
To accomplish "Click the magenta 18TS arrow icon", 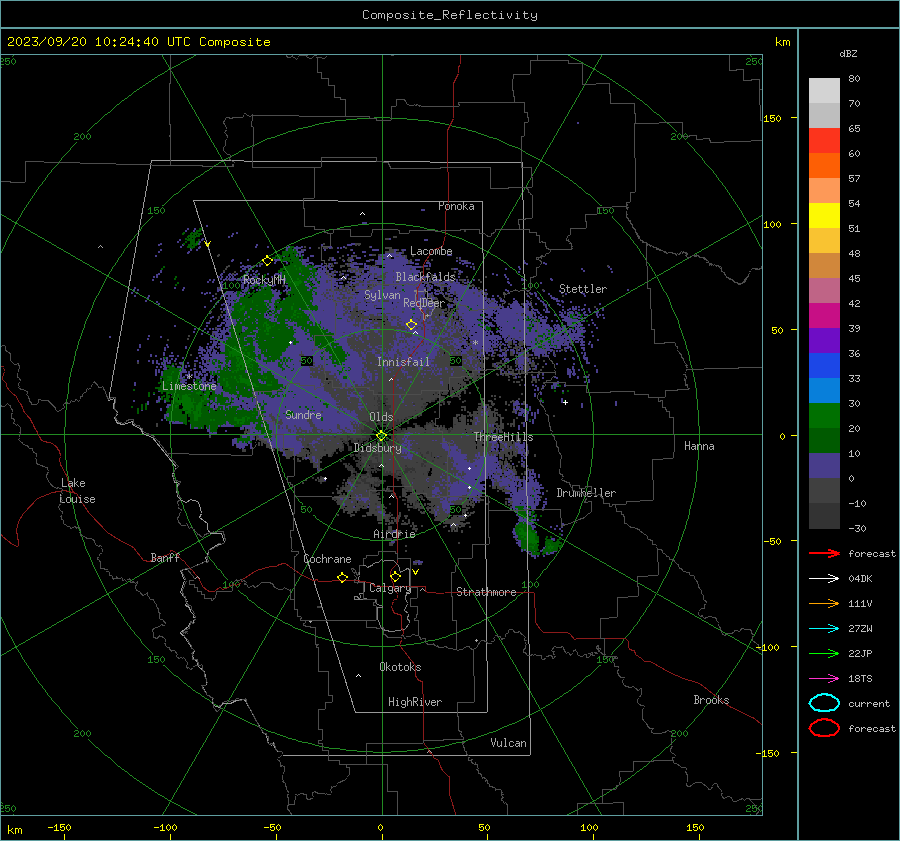I will (x=824, y=679).
